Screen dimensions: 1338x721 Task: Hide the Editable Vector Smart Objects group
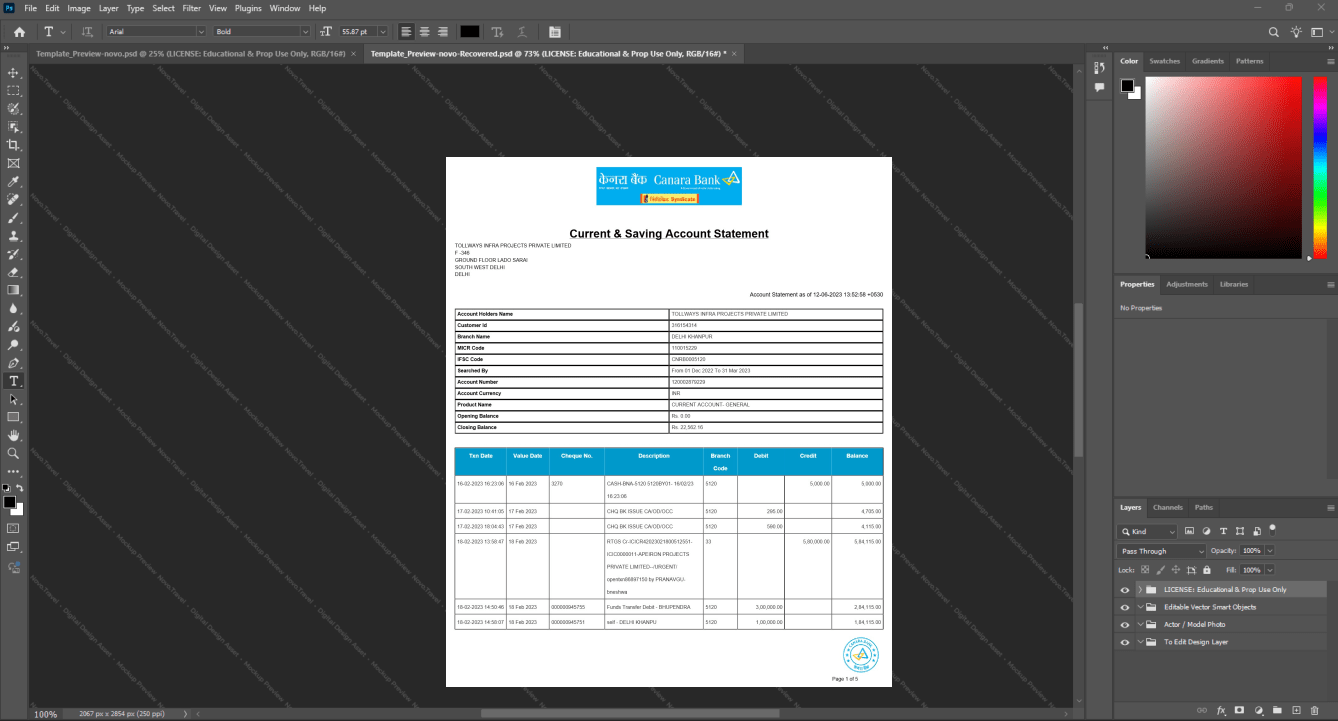[1125, 607]
